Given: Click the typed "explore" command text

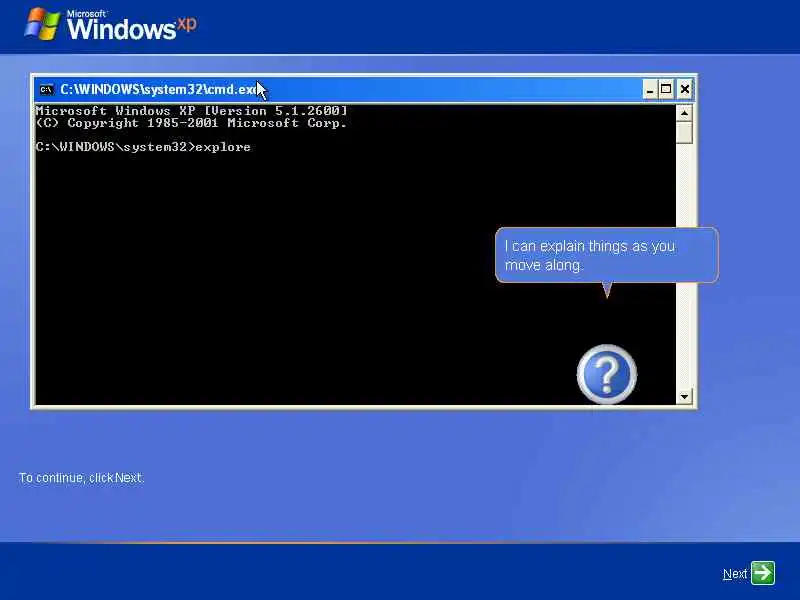Looking at the screenshot, I should pyautogui.click(x=223, y=147).
